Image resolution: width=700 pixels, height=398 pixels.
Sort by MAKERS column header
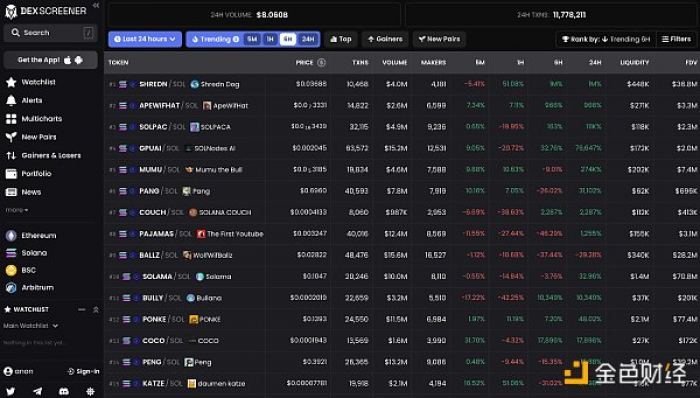point(433,62)
